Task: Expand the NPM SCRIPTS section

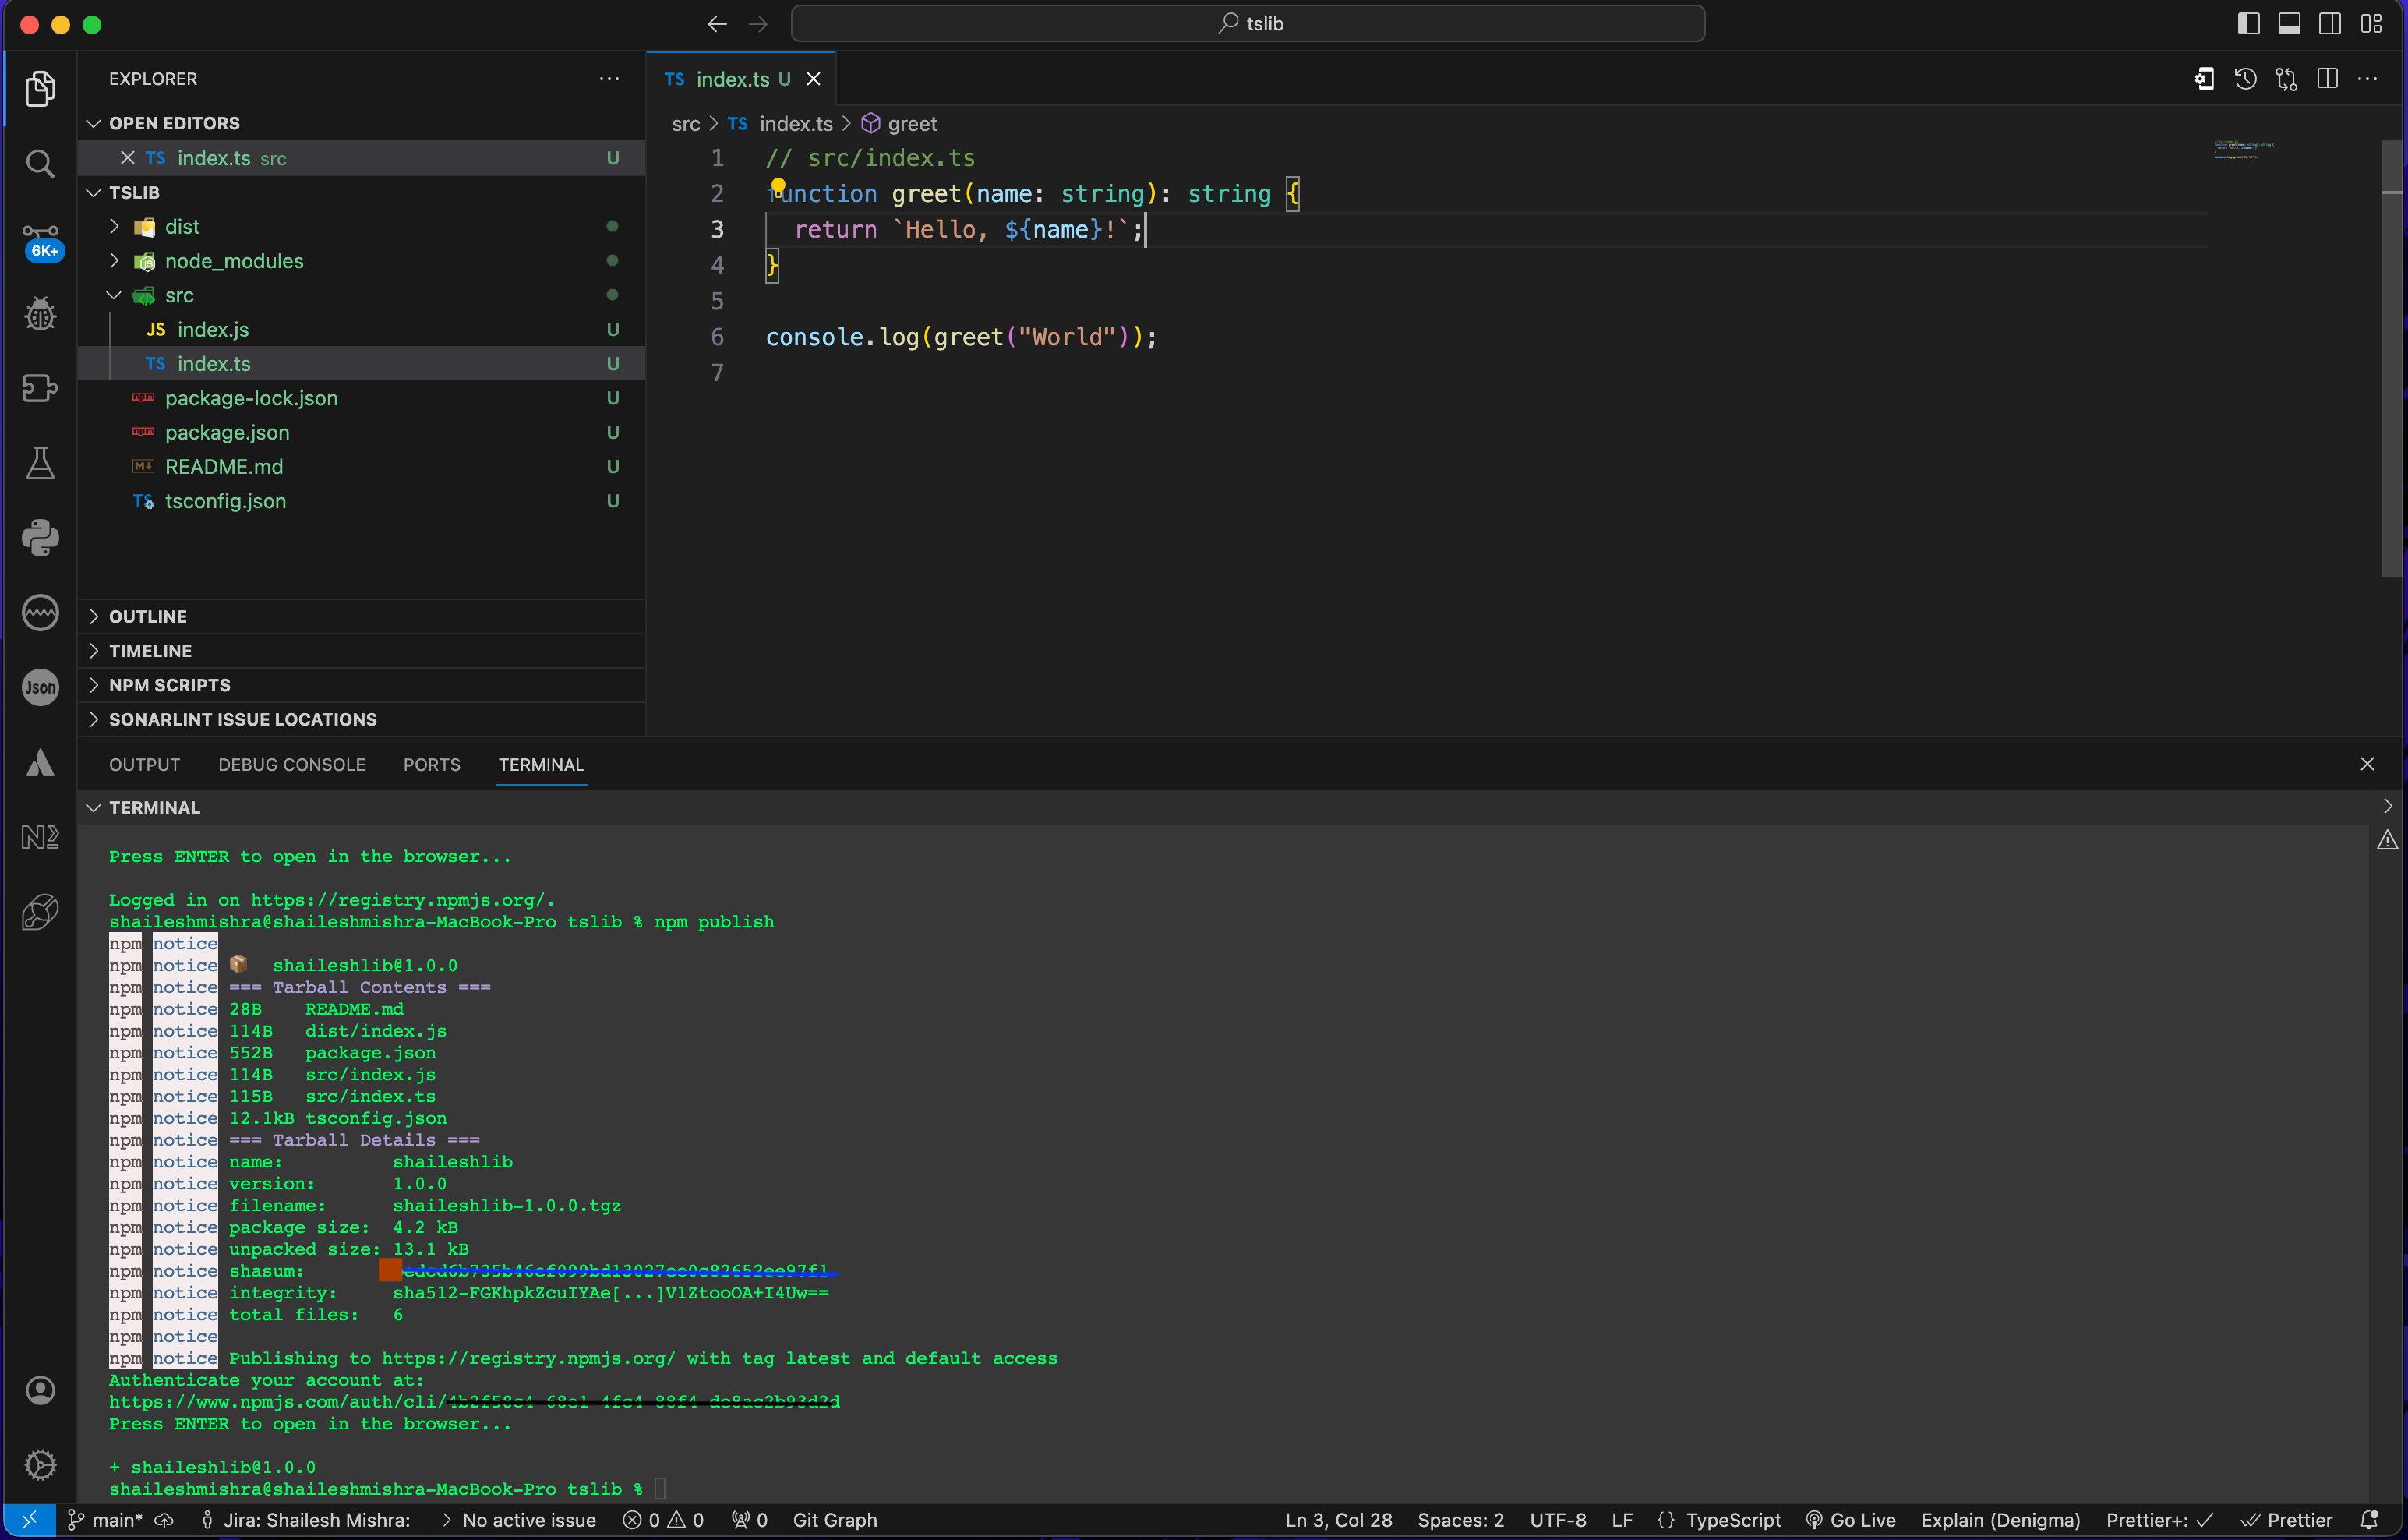Action: click(169, 685)
